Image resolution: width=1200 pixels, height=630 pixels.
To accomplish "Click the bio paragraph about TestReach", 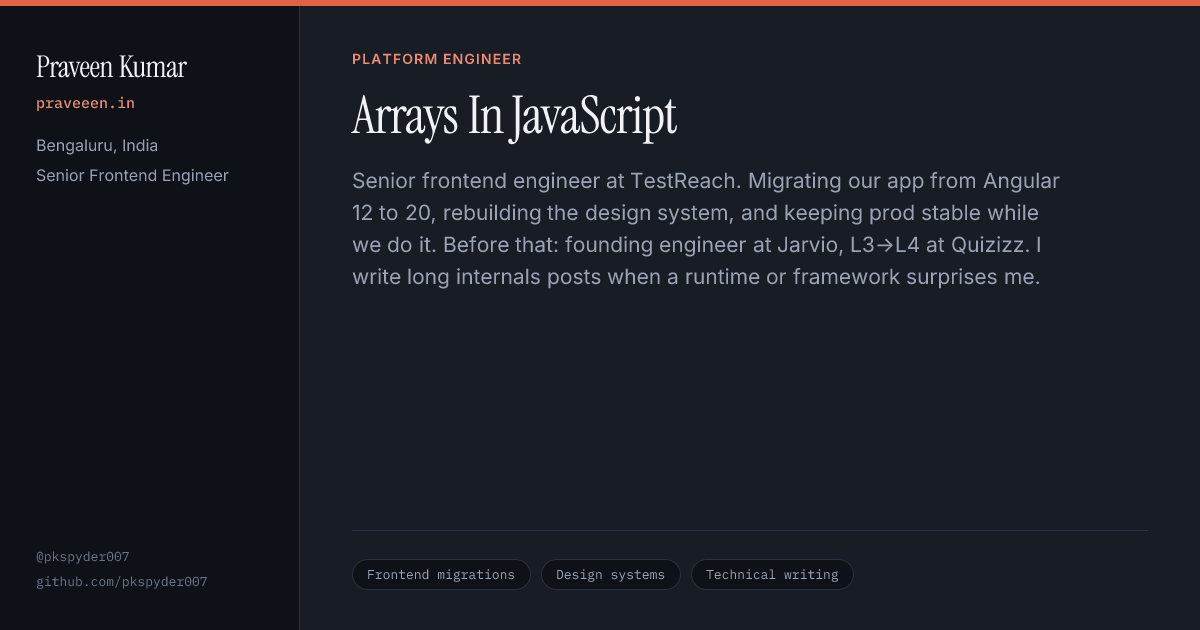I will click(706, 229).
